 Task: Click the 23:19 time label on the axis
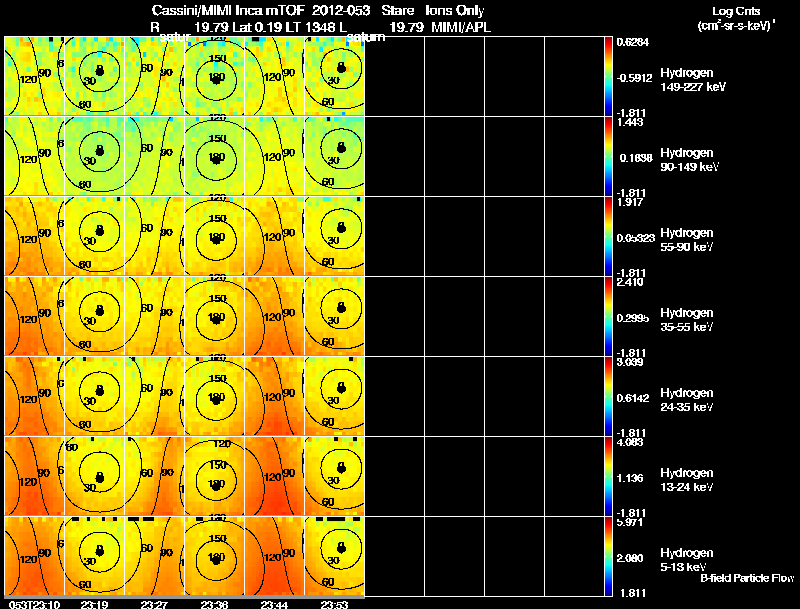point(94,604)
